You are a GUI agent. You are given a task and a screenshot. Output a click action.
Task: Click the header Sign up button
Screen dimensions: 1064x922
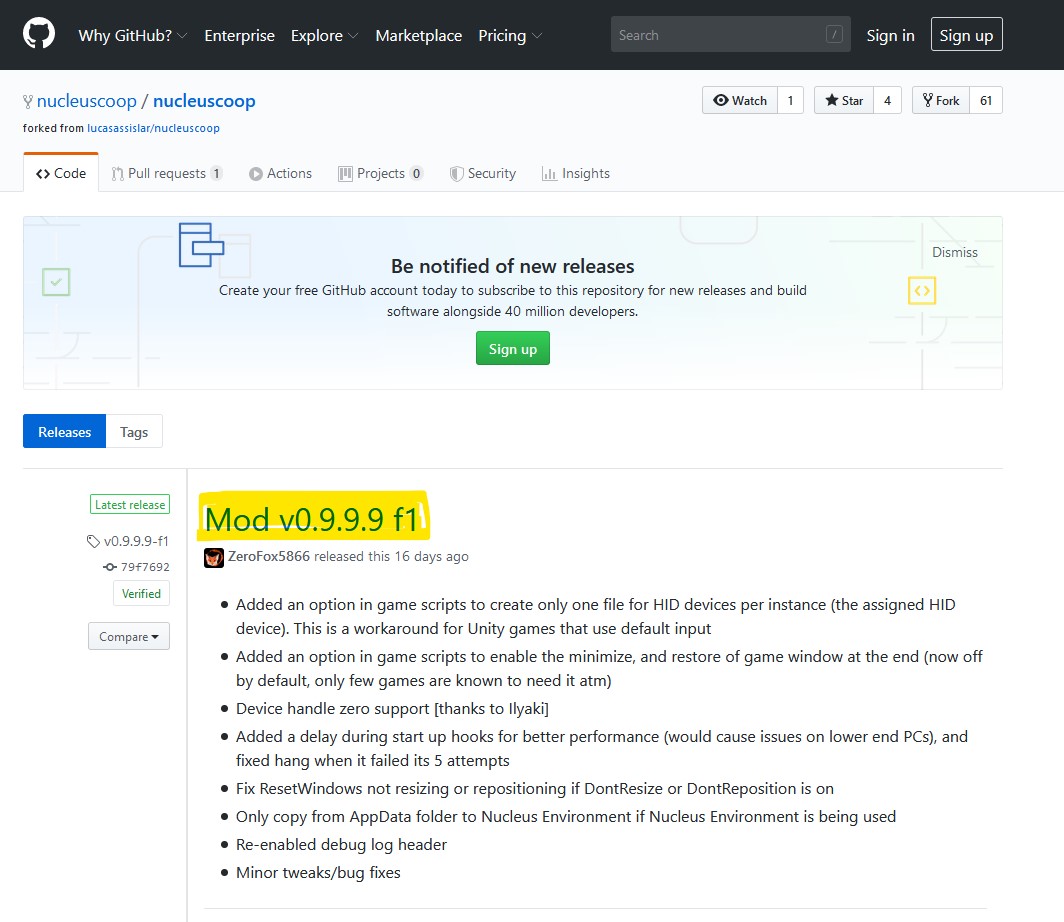click(x=966, y=35)
